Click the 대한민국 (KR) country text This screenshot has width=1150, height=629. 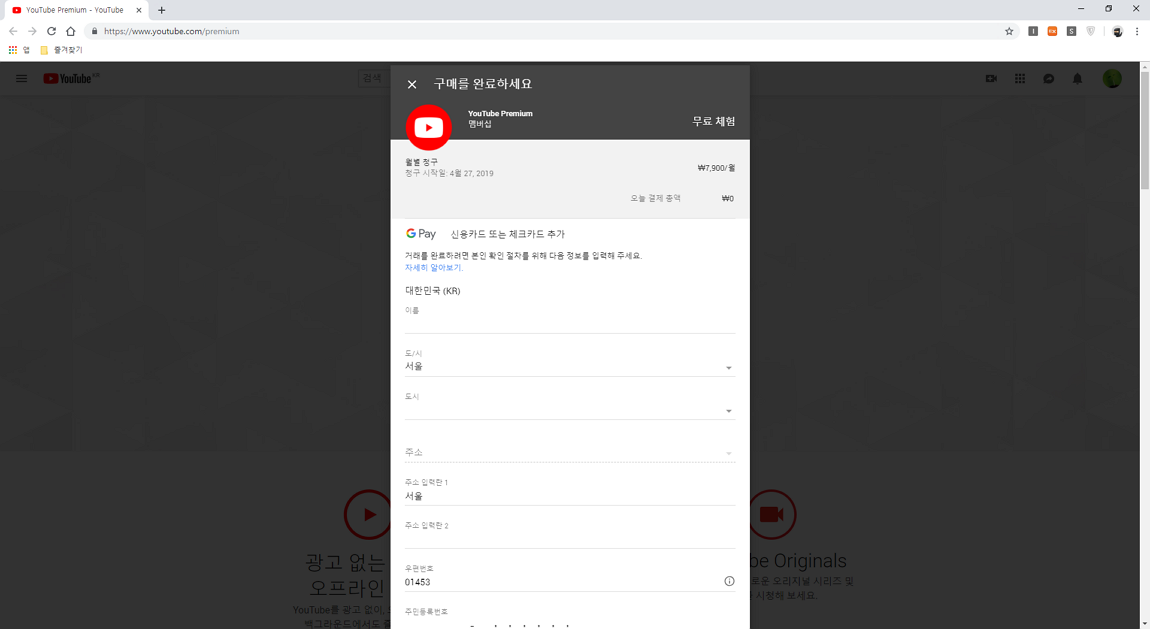point(433,291)
